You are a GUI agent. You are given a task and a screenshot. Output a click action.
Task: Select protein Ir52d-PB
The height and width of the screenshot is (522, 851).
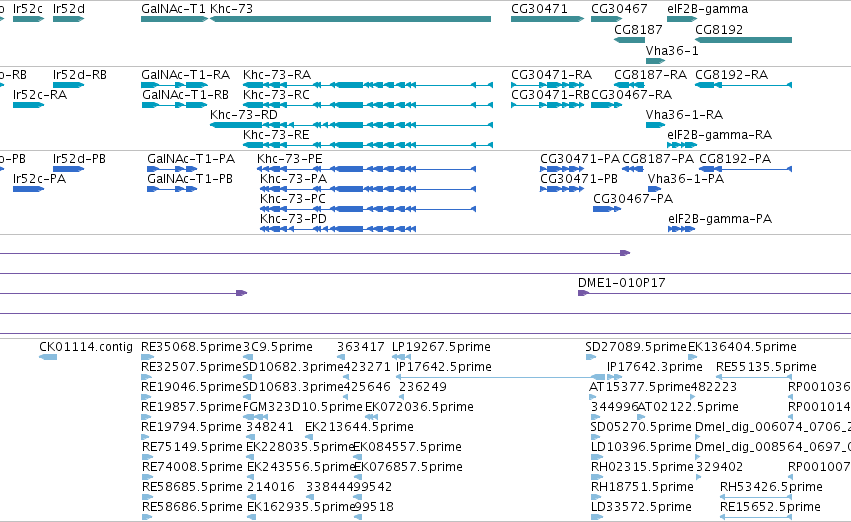68,169
